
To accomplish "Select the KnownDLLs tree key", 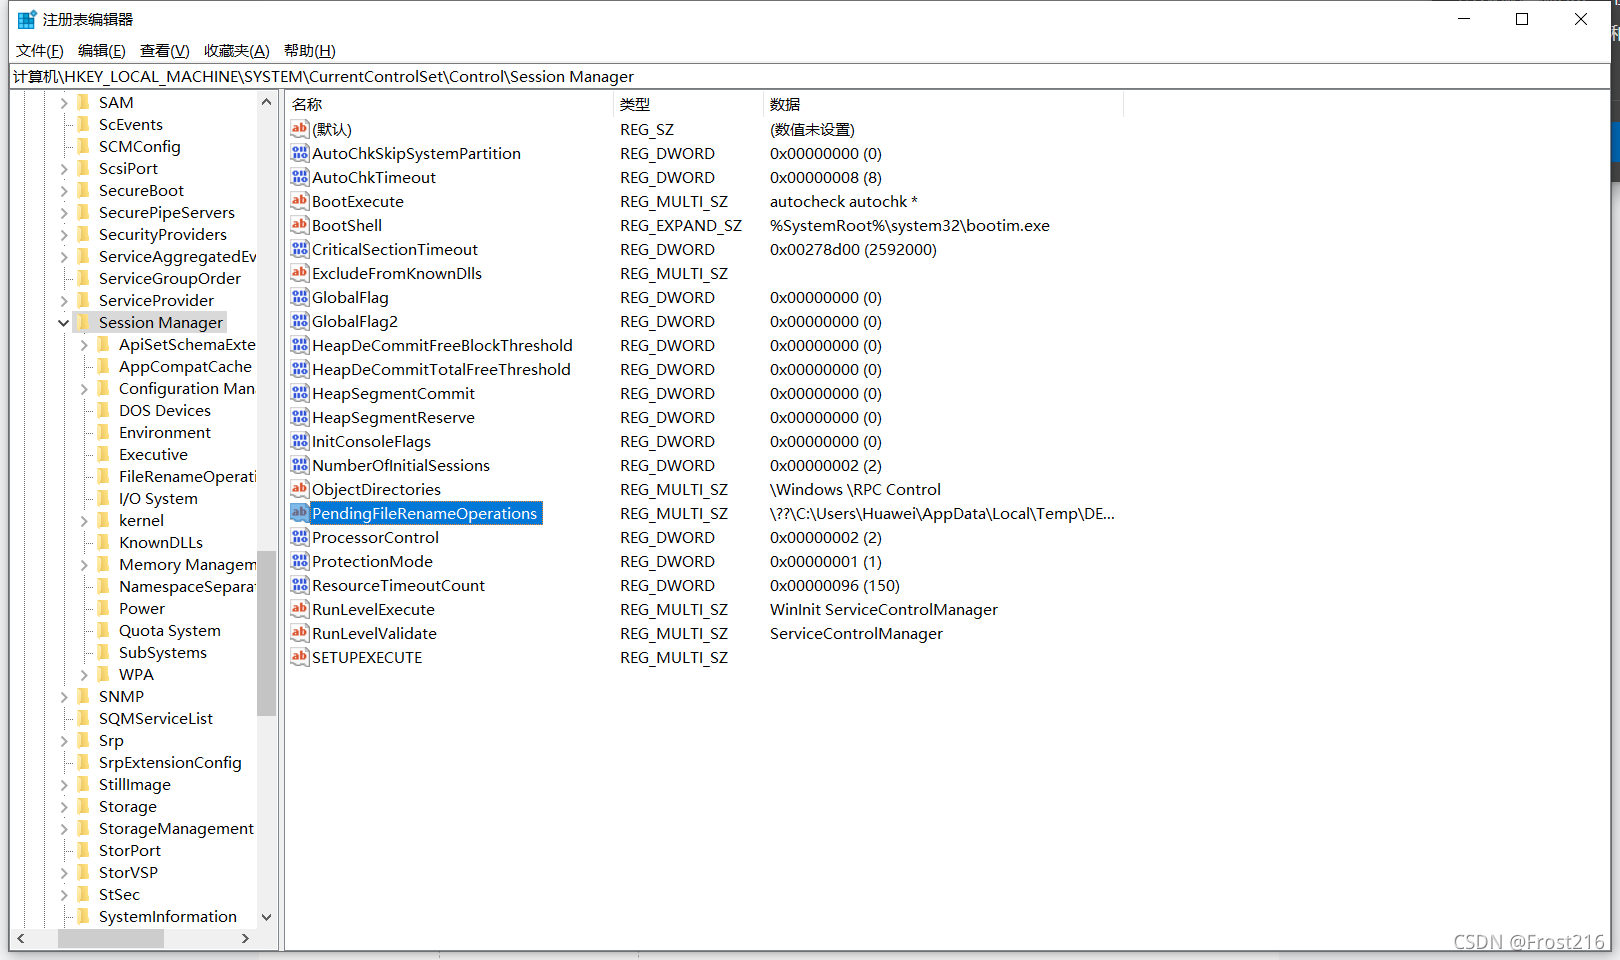I will pos(160,542).
